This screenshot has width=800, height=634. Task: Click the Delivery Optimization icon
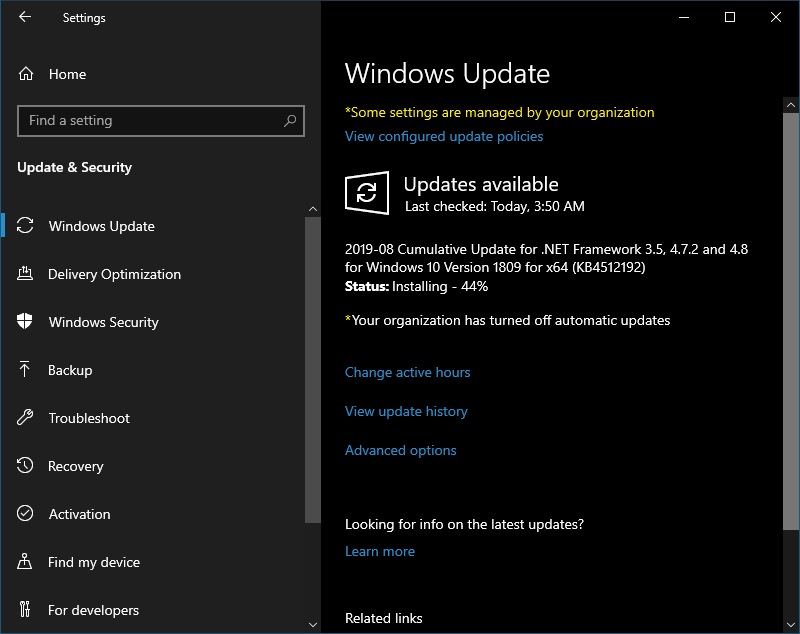25,273
